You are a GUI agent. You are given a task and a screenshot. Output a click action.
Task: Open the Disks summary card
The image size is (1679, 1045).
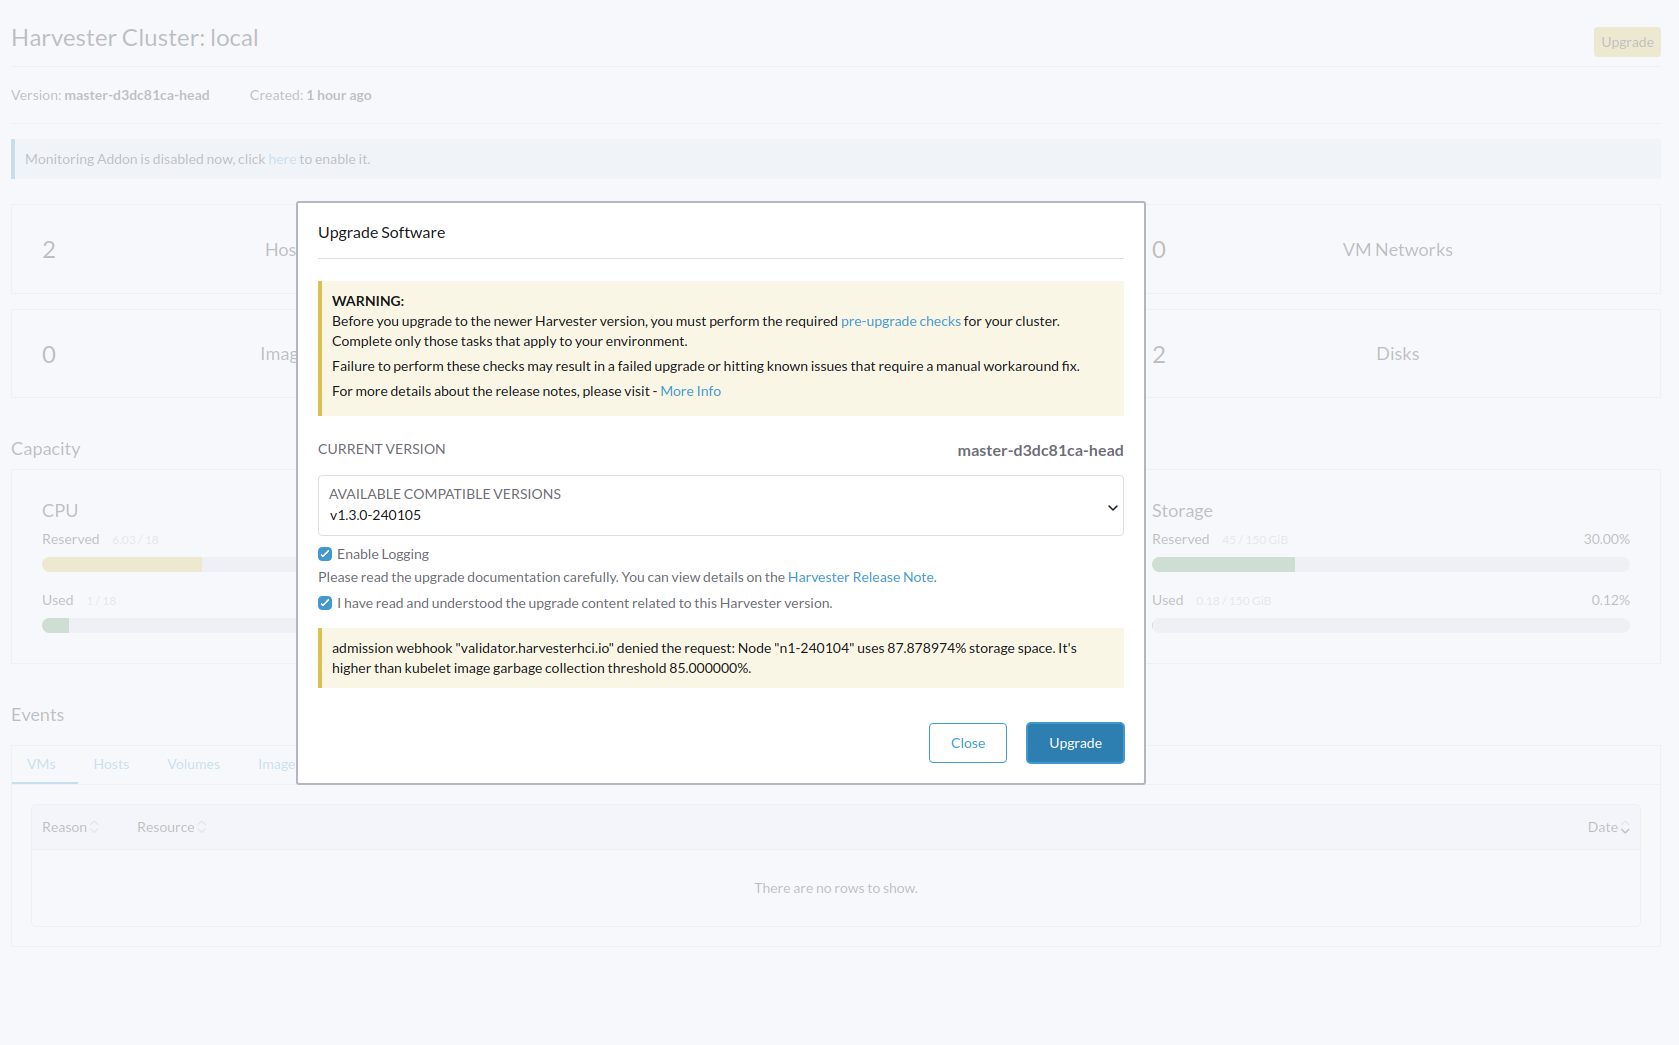click(1397, 354)
